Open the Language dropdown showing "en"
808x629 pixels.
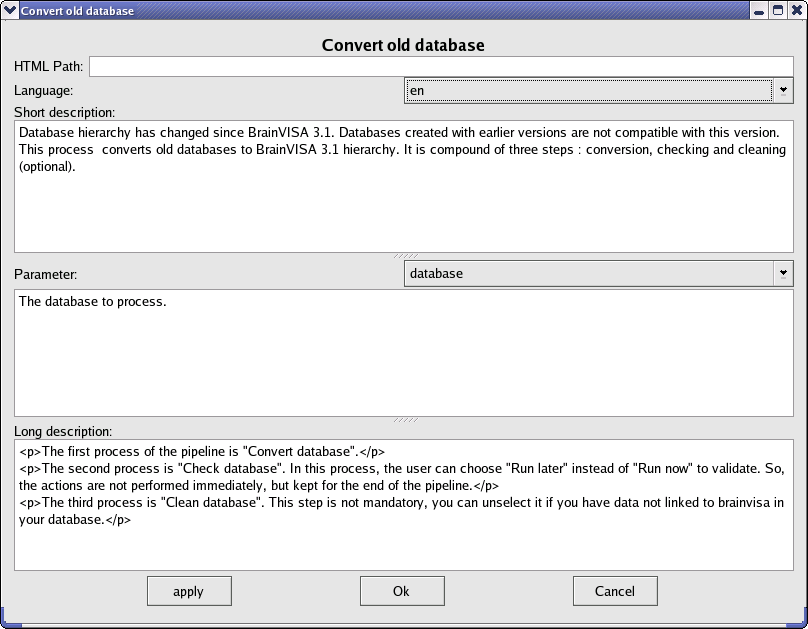[590, 89]
